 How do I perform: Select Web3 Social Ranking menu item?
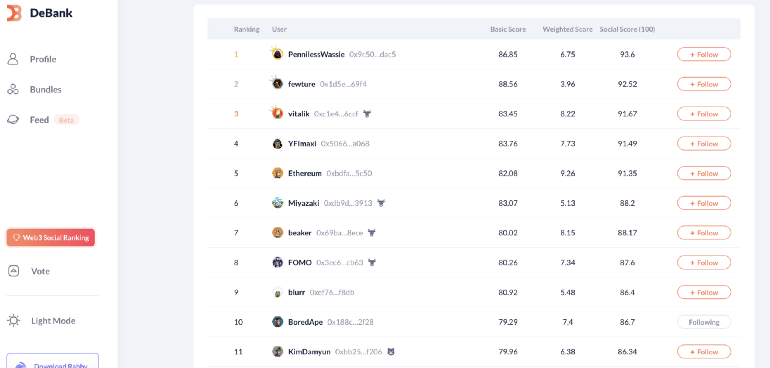[51, 238]
